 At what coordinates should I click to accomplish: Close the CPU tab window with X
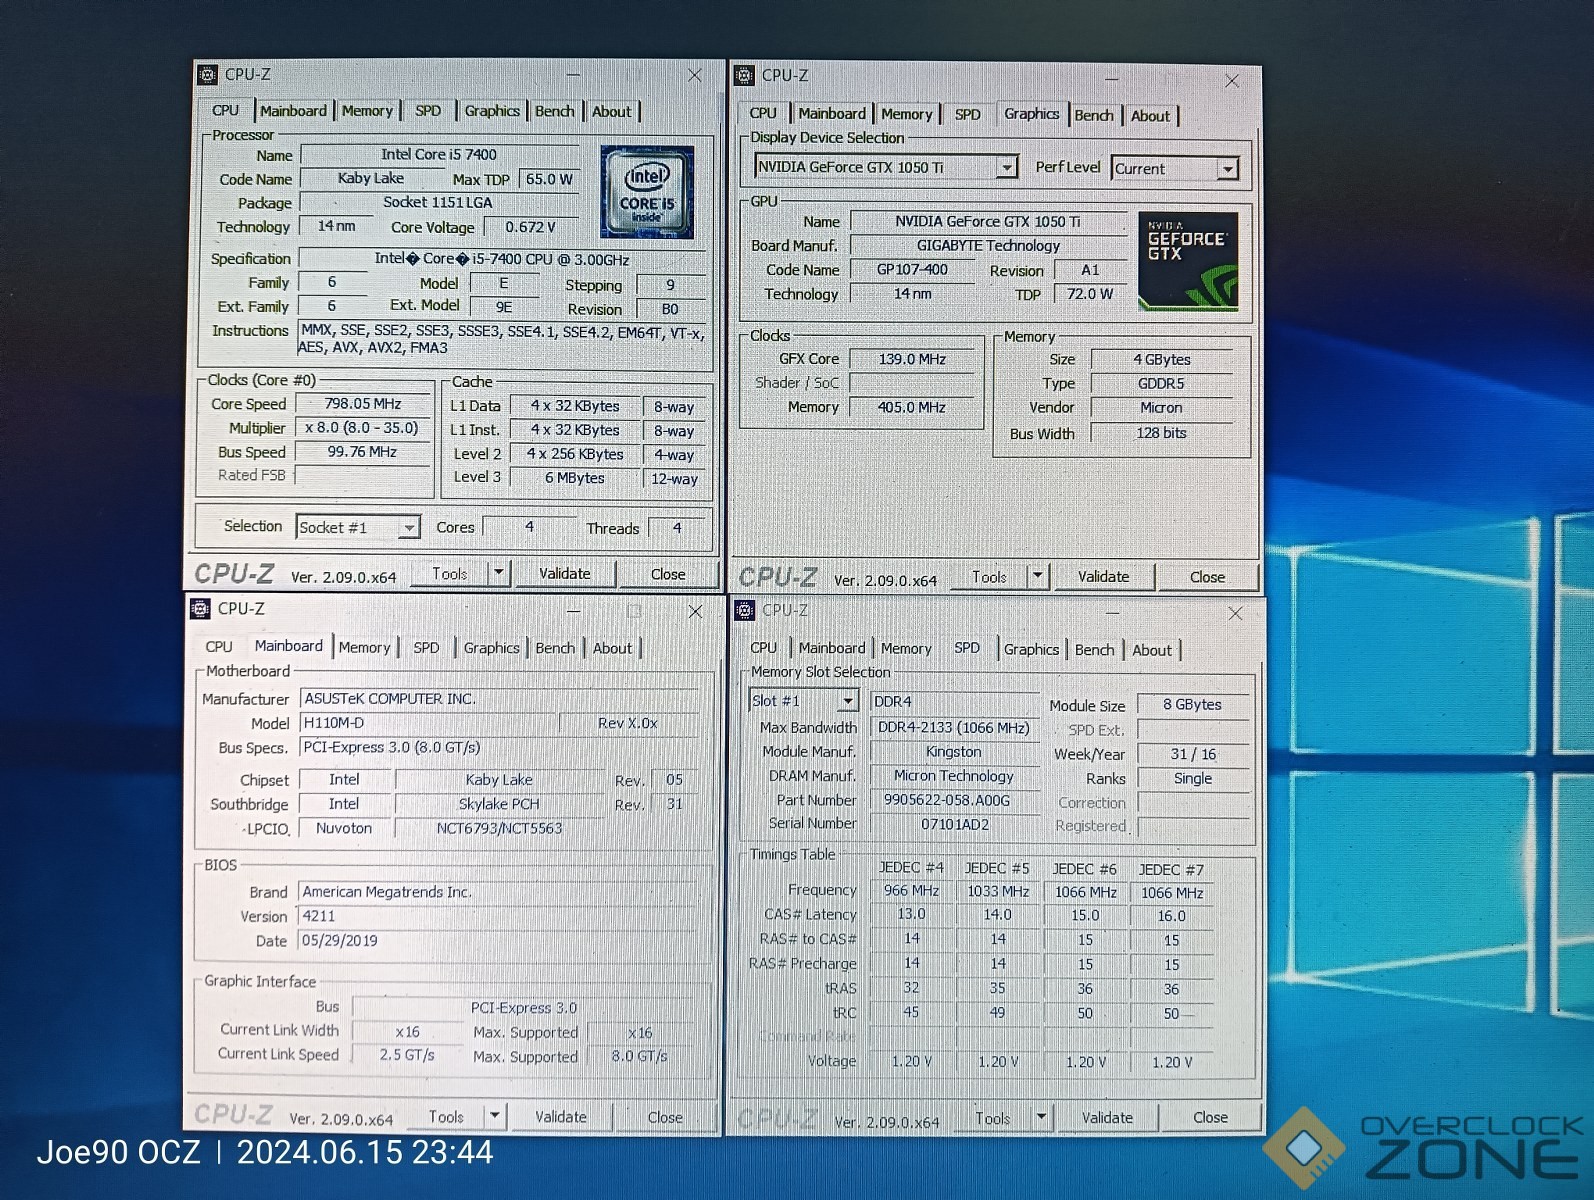(x=695, y=76)
